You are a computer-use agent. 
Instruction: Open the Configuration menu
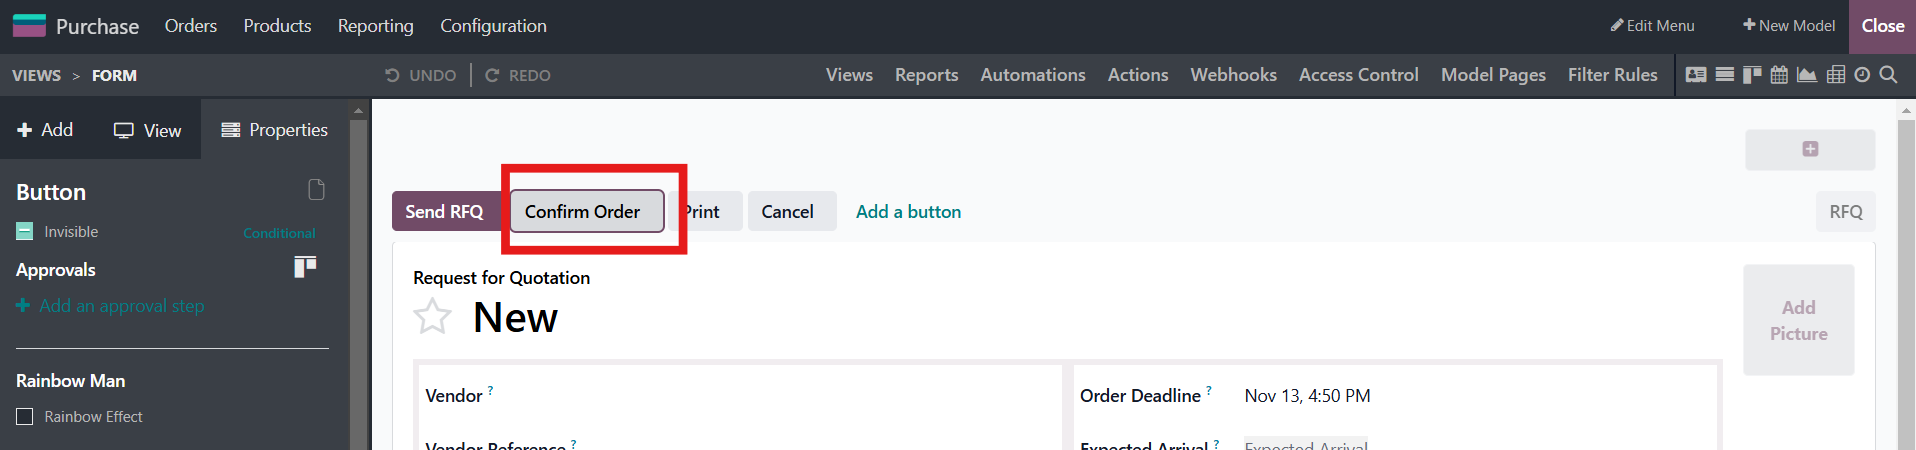[x=493, y=26]
